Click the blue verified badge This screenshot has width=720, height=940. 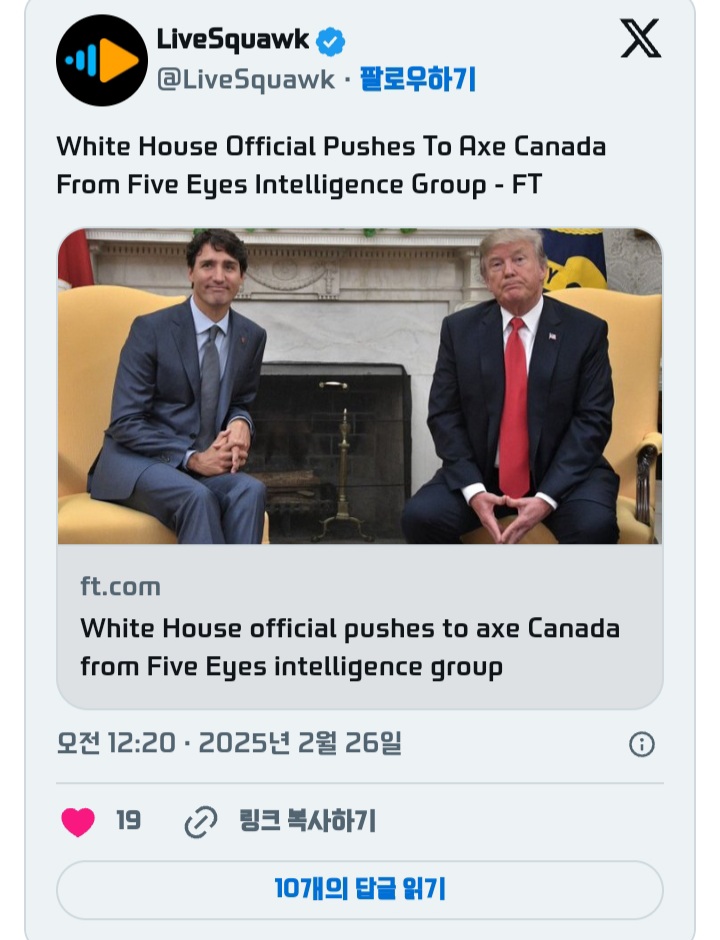pyautogui.click(x=331, y=42)
